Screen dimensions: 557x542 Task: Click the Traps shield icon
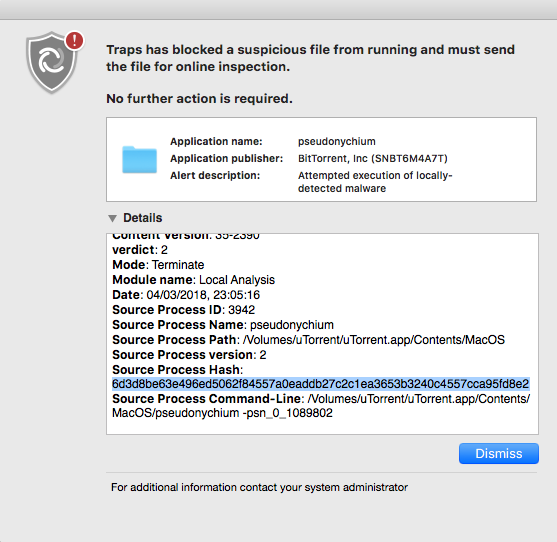coord(52,63)
